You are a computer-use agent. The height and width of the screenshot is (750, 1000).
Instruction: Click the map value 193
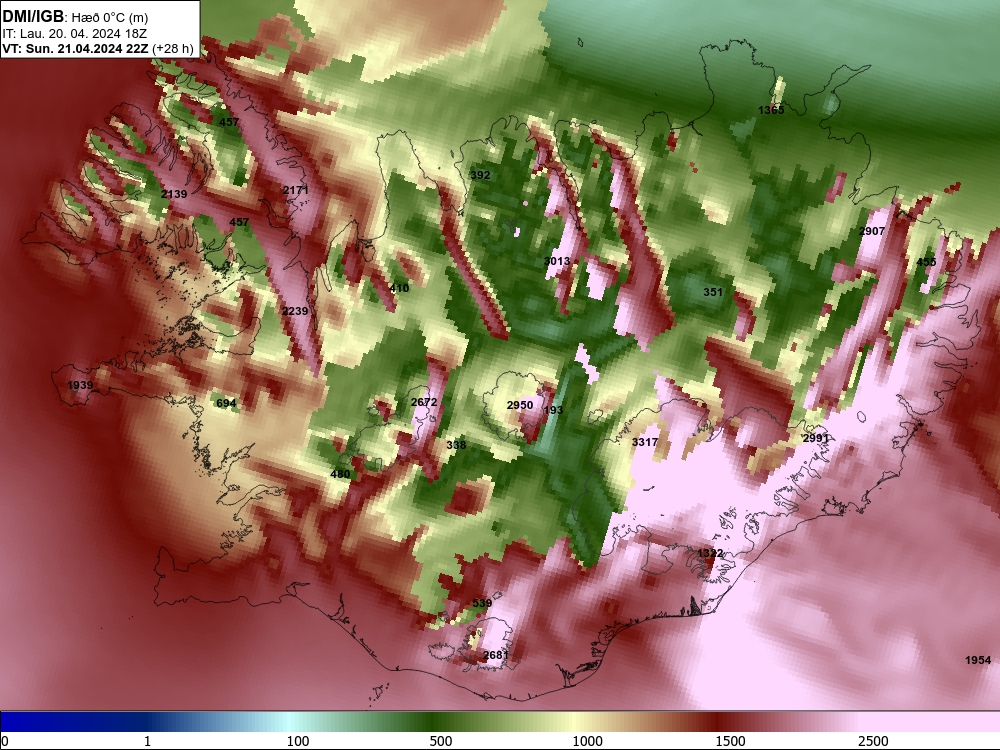[x=554, y=410]
